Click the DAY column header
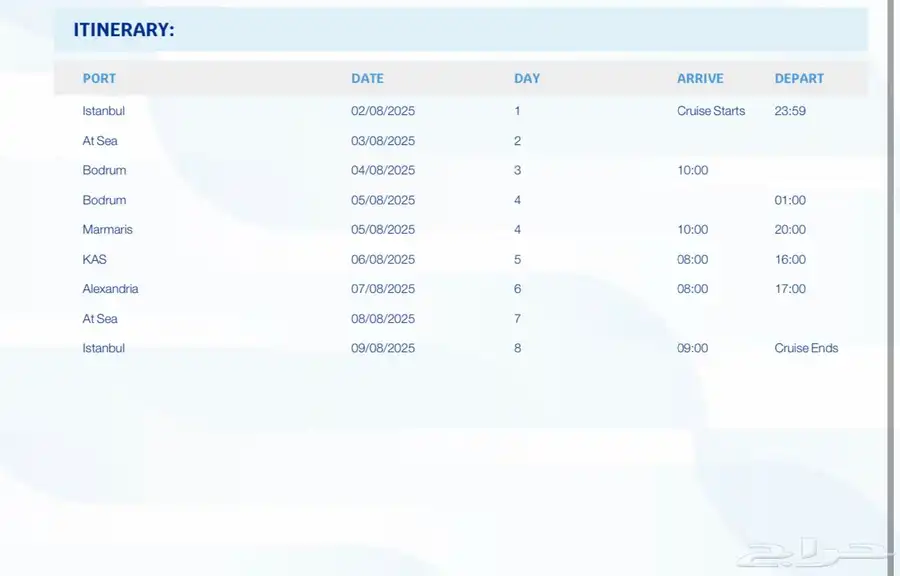The height and width of the screenshot is (576, 900). (x=527, y=79)
